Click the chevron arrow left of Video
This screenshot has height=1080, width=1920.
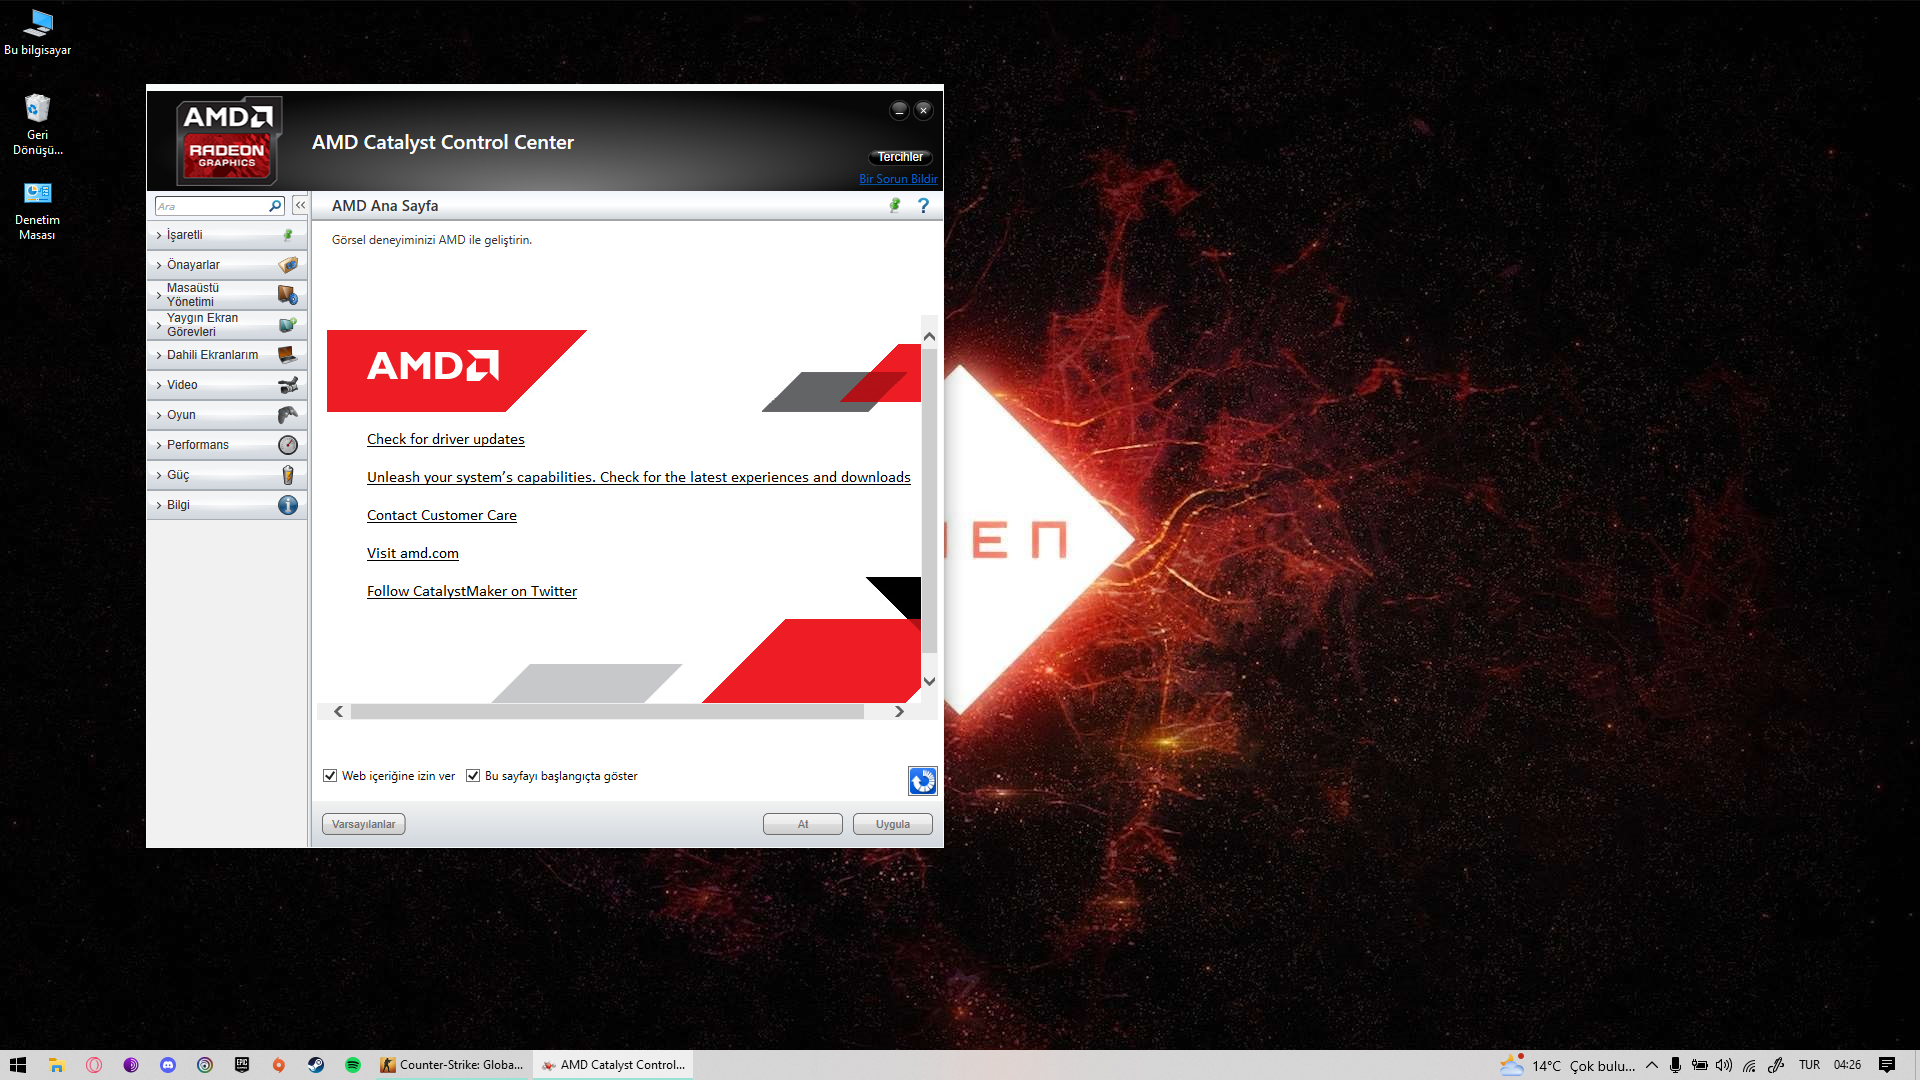[159, 385]
